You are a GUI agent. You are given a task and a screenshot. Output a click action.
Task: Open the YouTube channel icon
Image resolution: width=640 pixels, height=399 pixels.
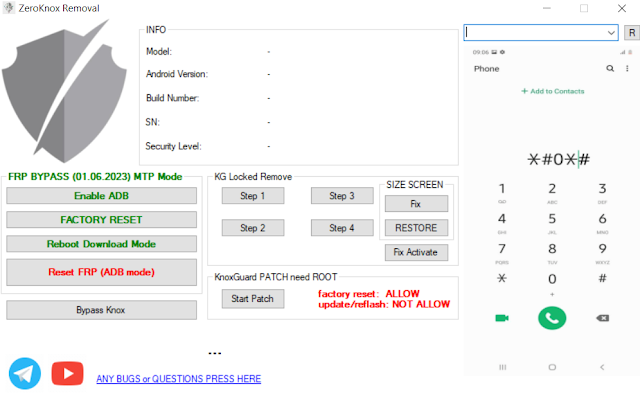point(67,373)
